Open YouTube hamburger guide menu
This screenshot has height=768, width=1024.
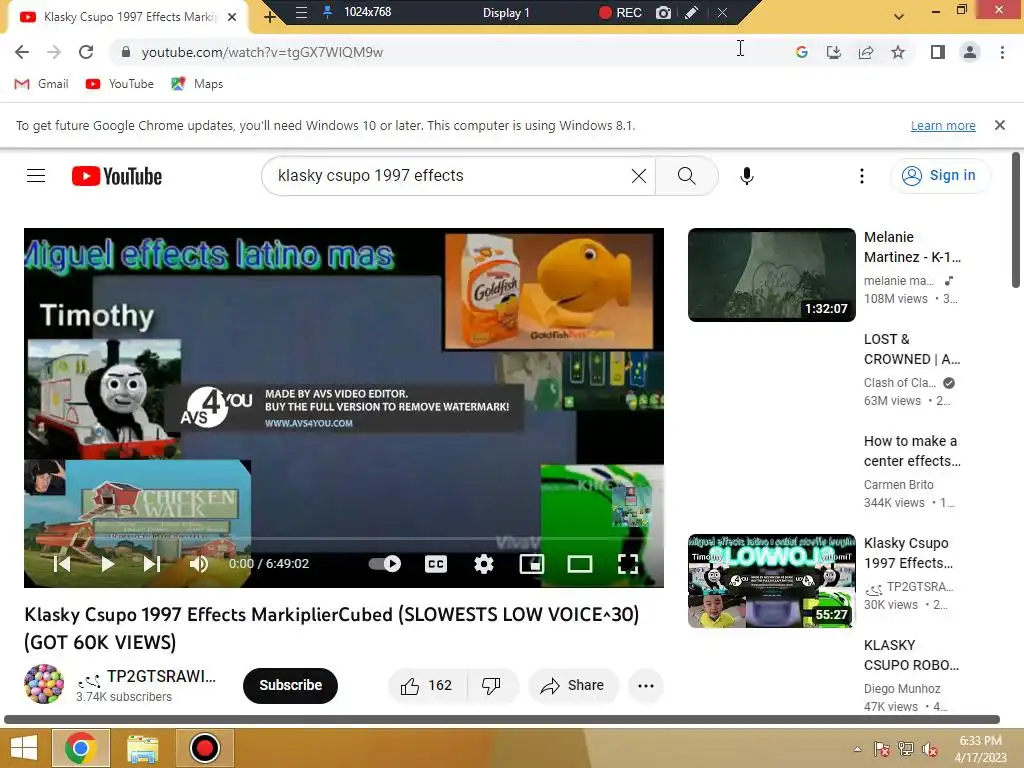(x=36, y=176)
